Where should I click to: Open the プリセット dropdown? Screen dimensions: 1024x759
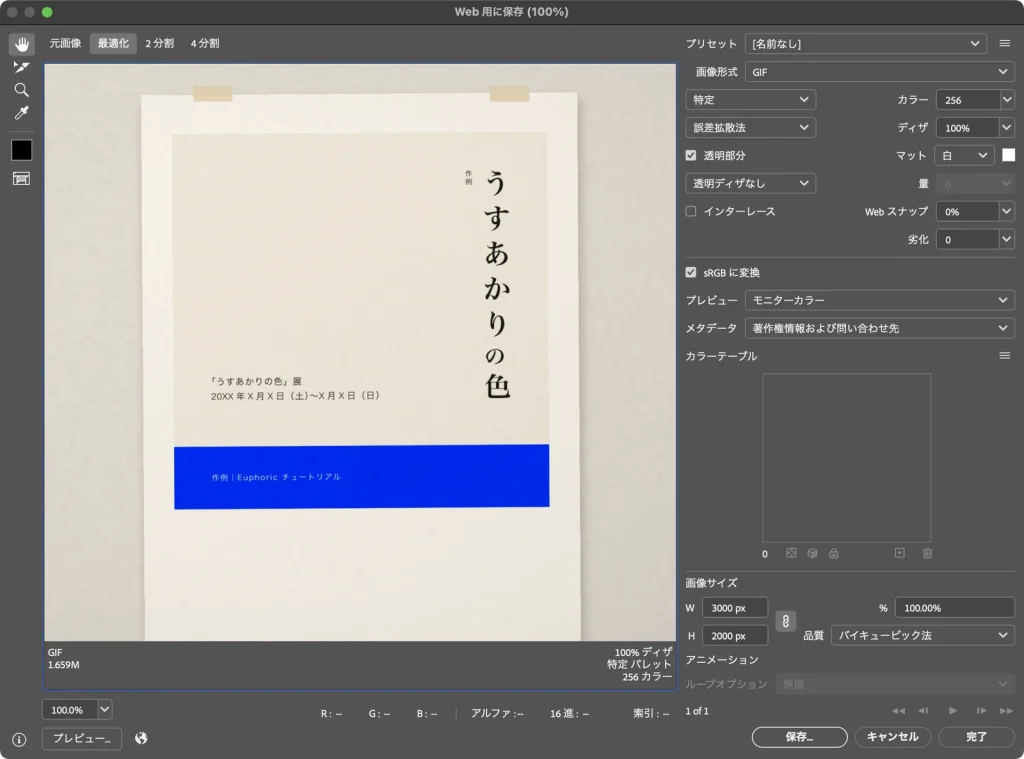[x=865, y=44]
